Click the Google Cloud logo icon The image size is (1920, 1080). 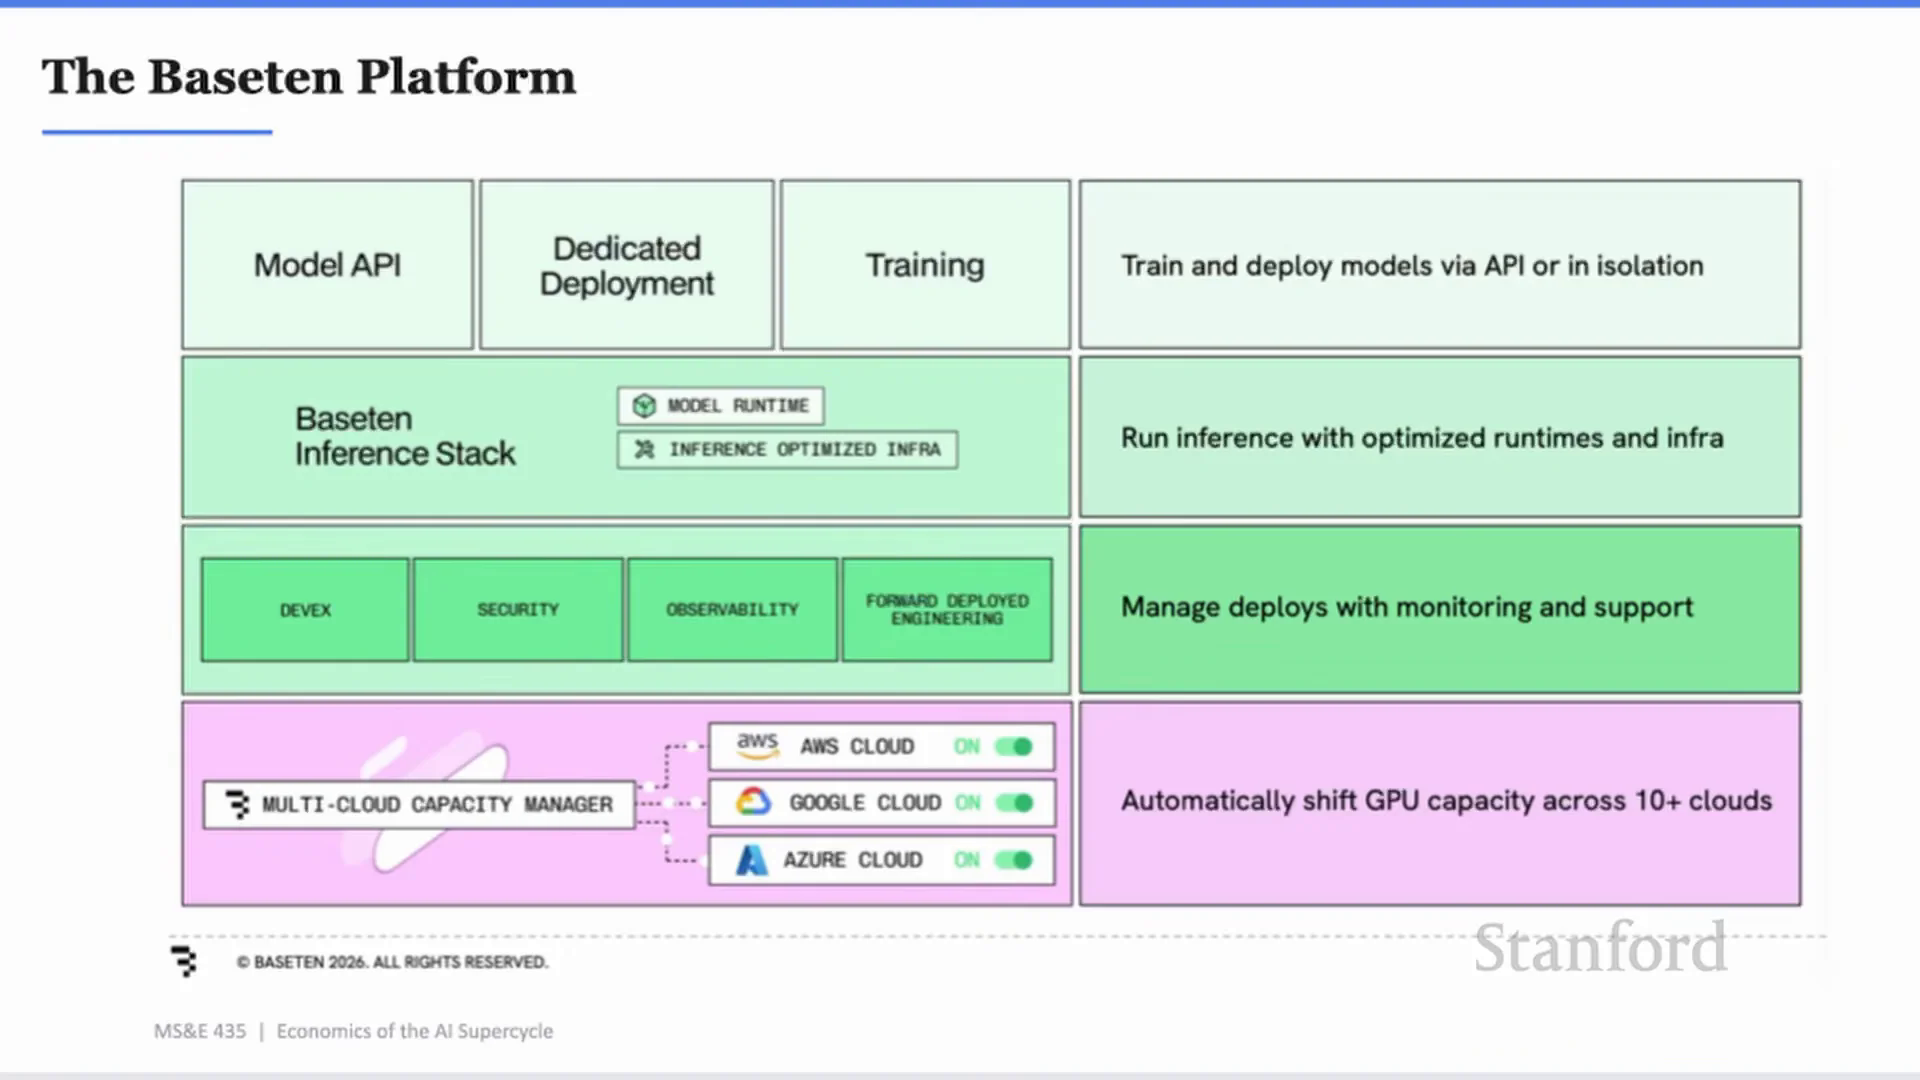754,802
